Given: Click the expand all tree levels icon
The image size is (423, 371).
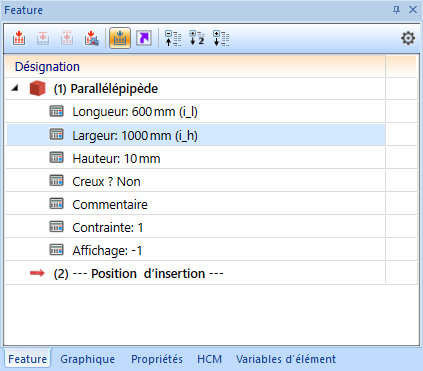Looking at the screenshot, I should point(221,38).
